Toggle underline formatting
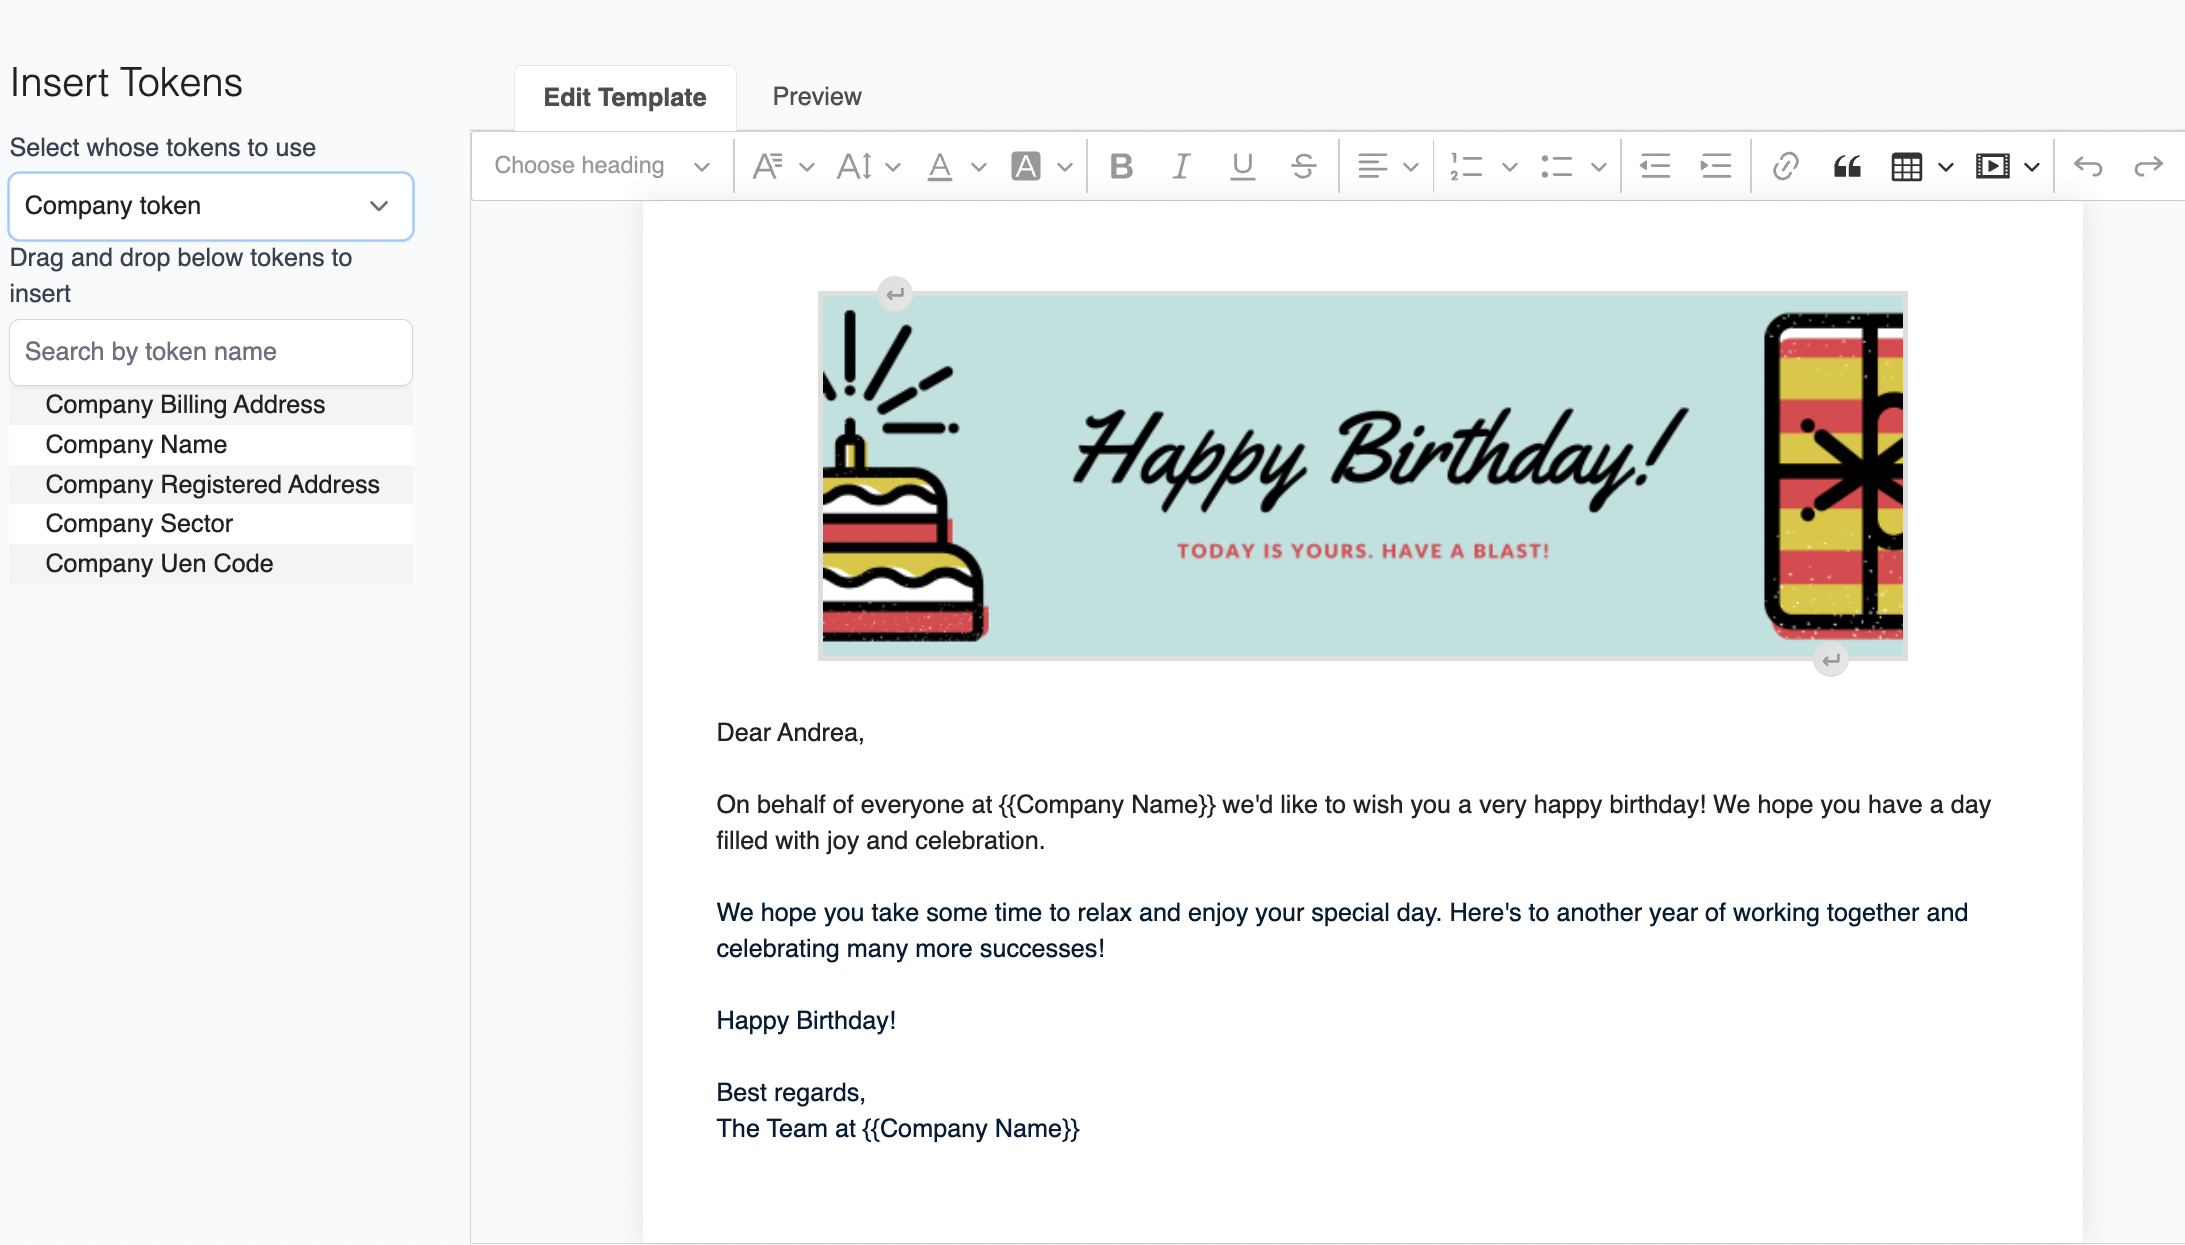 tap(1242, 166)
